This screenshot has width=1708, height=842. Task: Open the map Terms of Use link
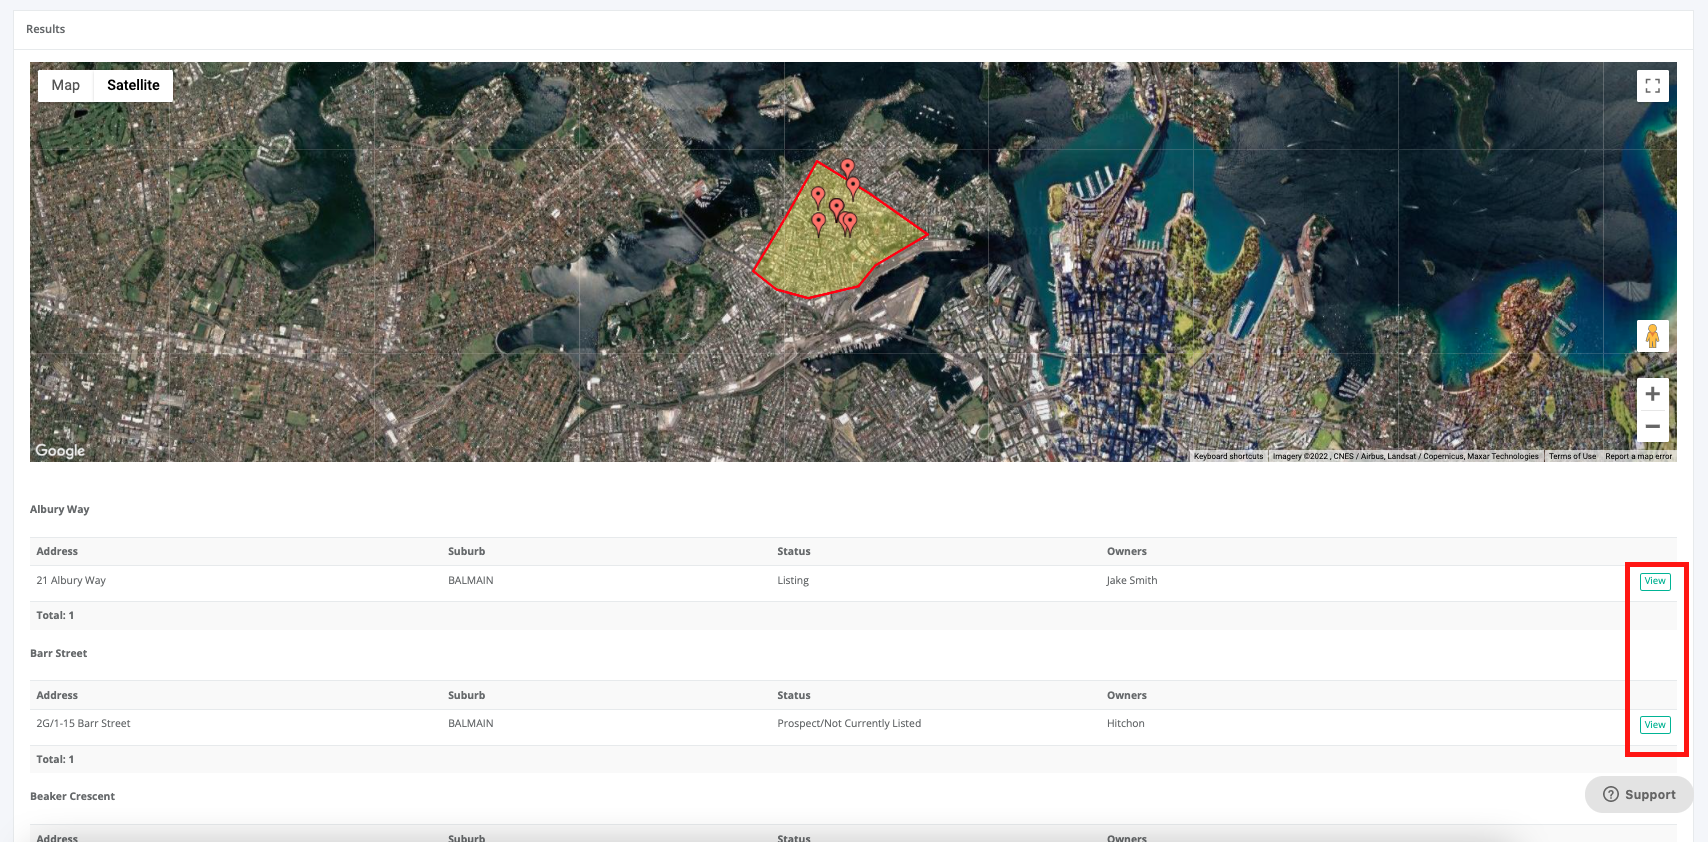click(x=1572, y=456)
